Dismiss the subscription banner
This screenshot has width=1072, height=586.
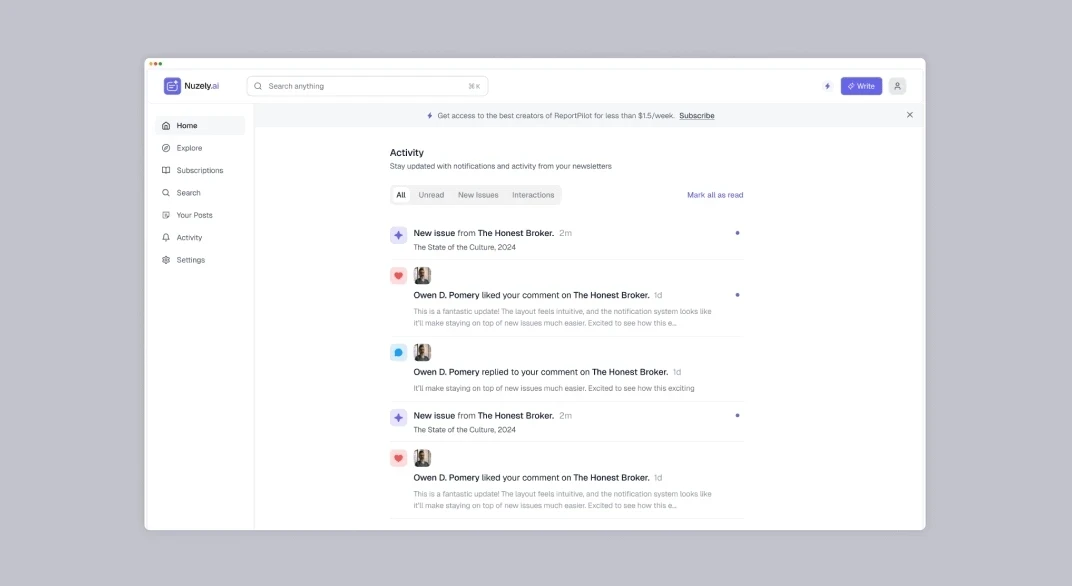coord(909,115)
